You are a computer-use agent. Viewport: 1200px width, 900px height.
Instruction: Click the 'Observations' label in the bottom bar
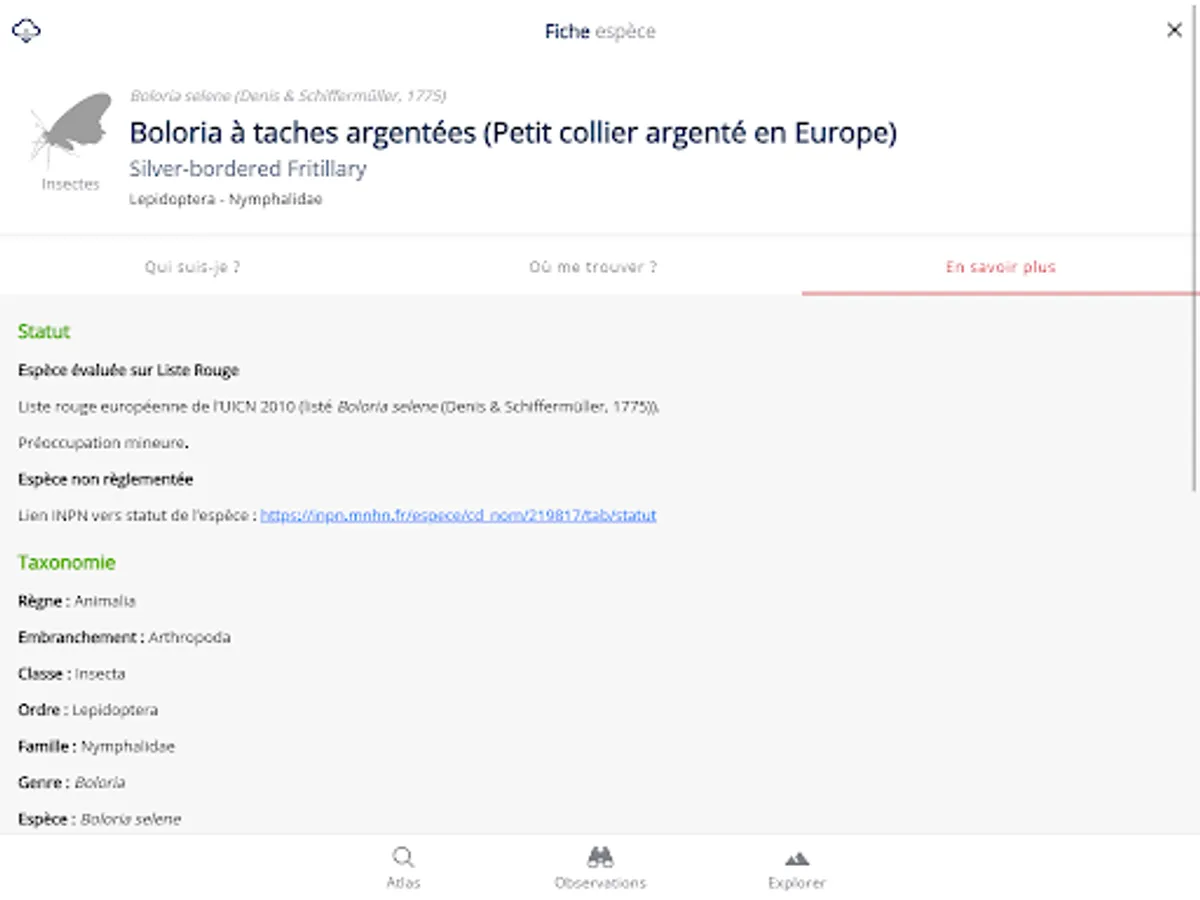point(600,883)
